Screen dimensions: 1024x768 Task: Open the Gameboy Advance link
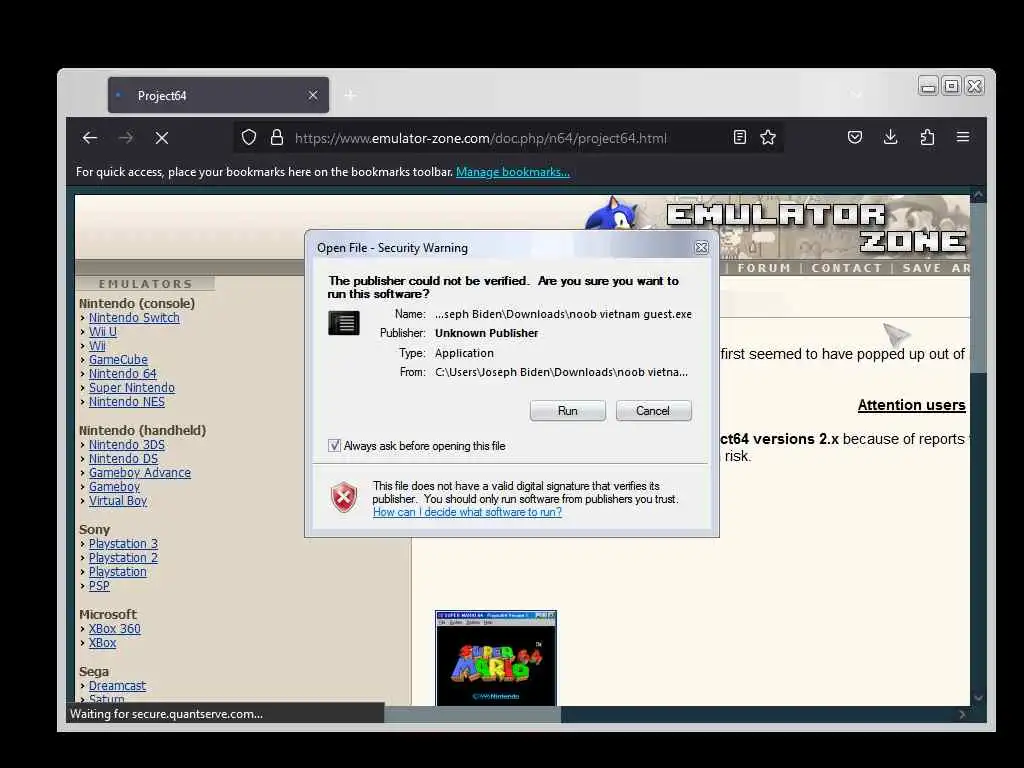[140, 473]
